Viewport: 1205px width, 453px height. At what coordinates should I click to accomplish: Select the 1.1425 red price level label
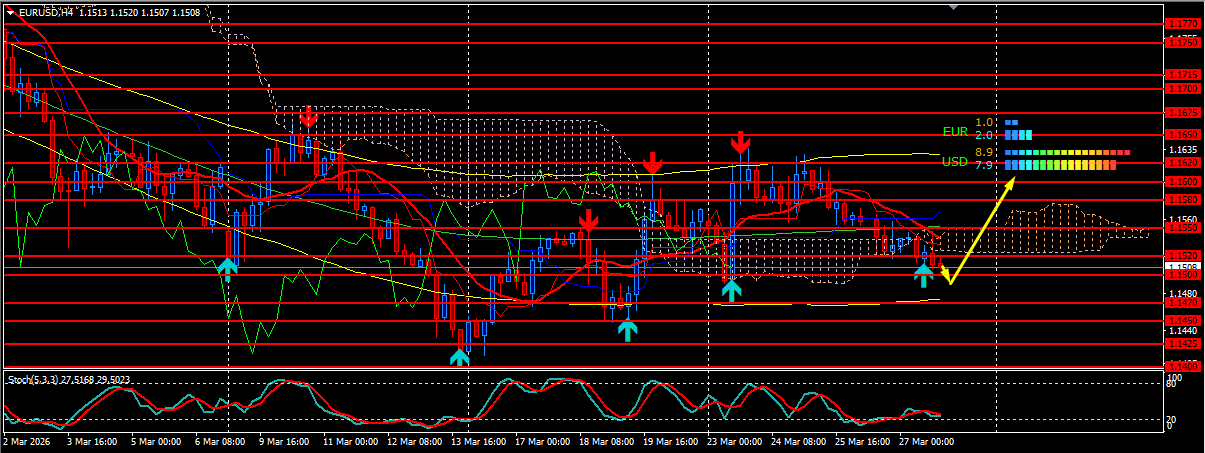pos(1183,344)
